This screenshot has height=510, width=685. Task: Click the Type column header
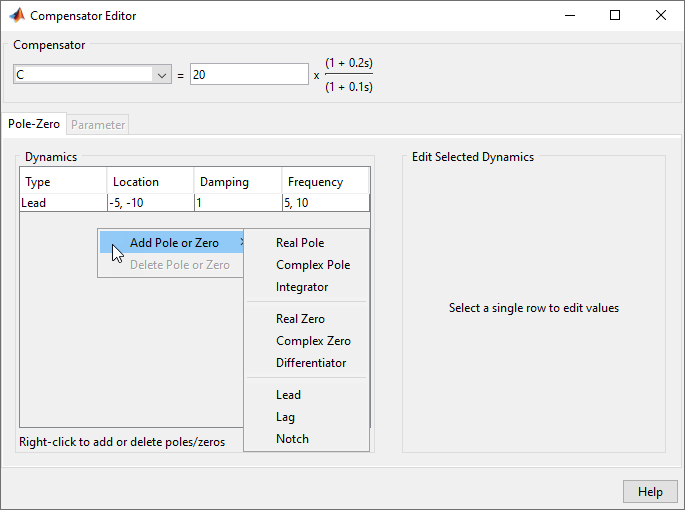click(x=62, y=182)
